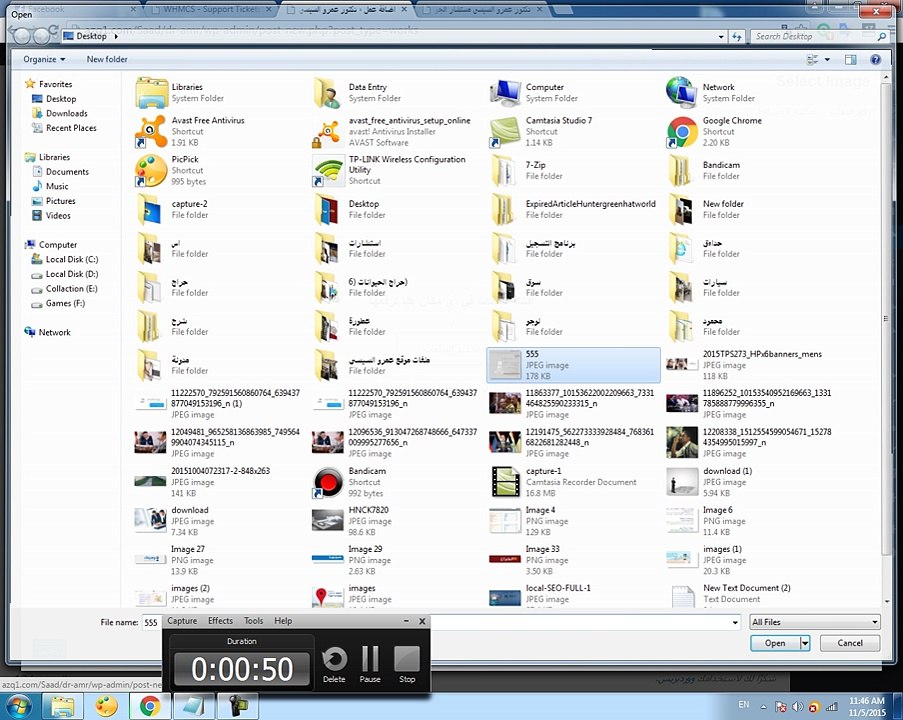The width and height of the screenshot is (903, 720).
Task: Click the change view icon
Action: (x=813, y=59)
